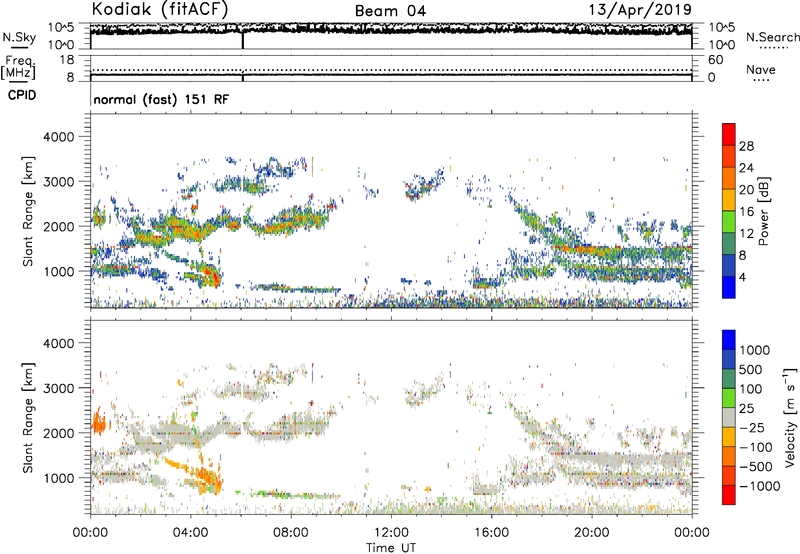Click the 'Velocity [m s-1]' colorbar label

coord(790,417)
